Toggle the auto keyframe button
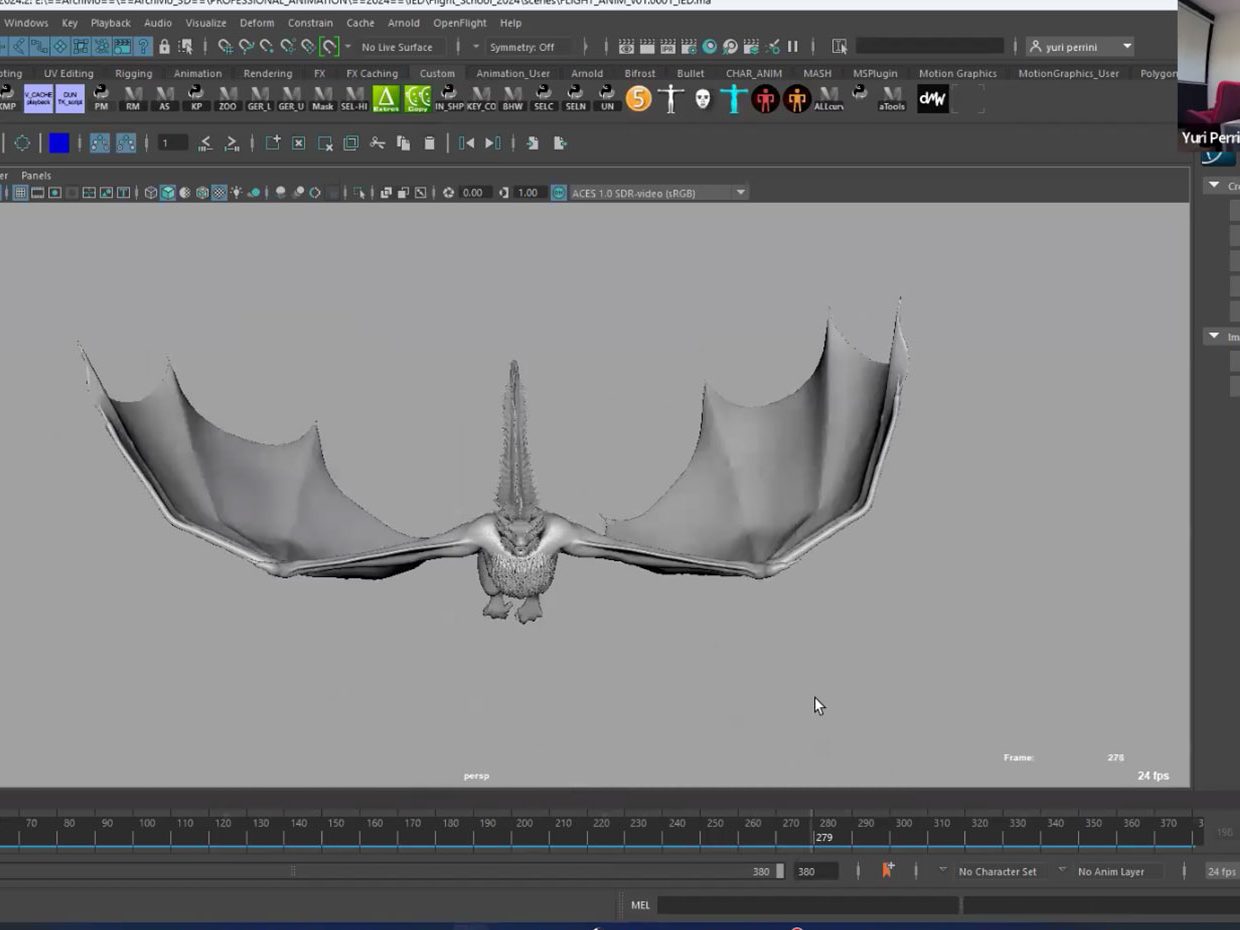 click(x=887, y=871)
